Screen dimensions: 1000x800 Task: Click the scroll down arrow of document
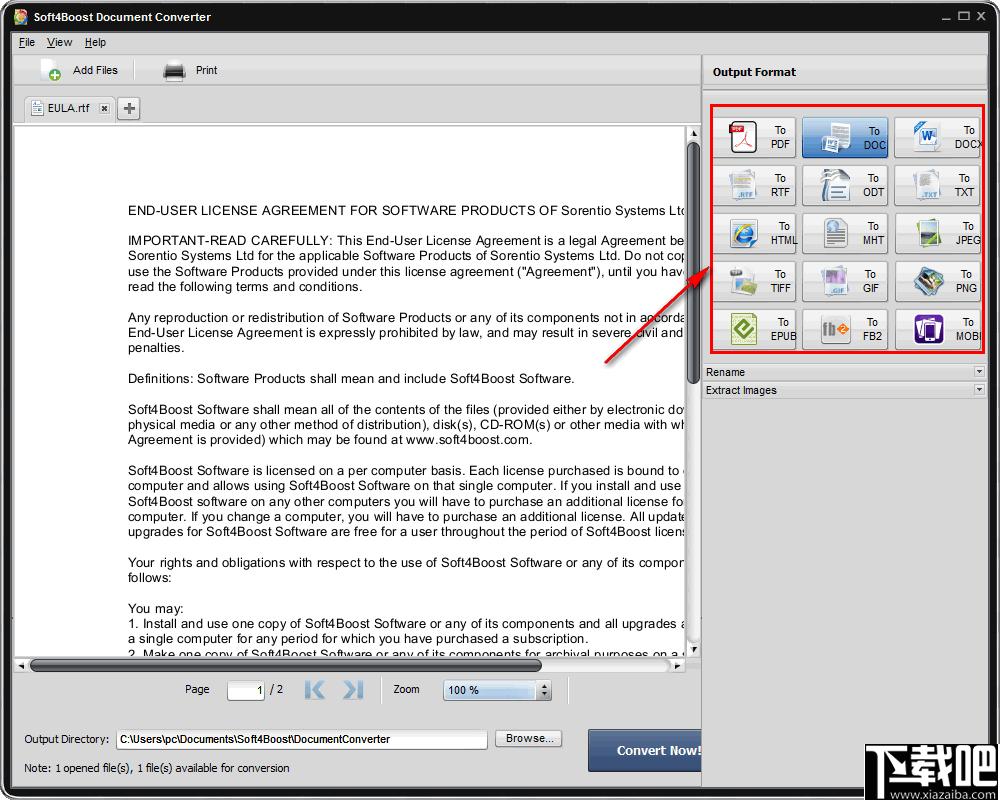pos(694,650)
